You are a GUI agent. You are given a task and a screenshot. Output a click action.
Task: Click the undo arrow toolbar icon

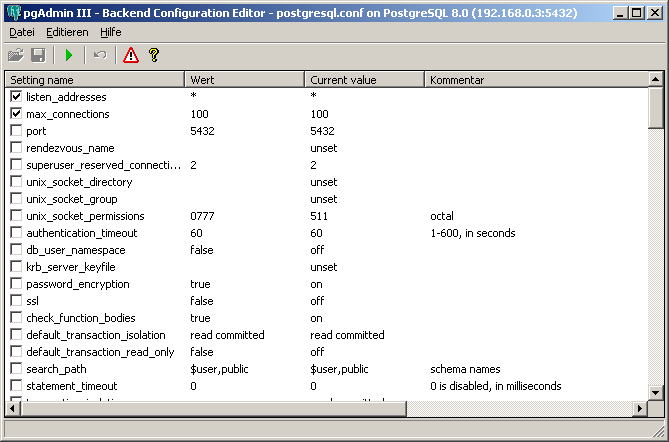(99, 56)
